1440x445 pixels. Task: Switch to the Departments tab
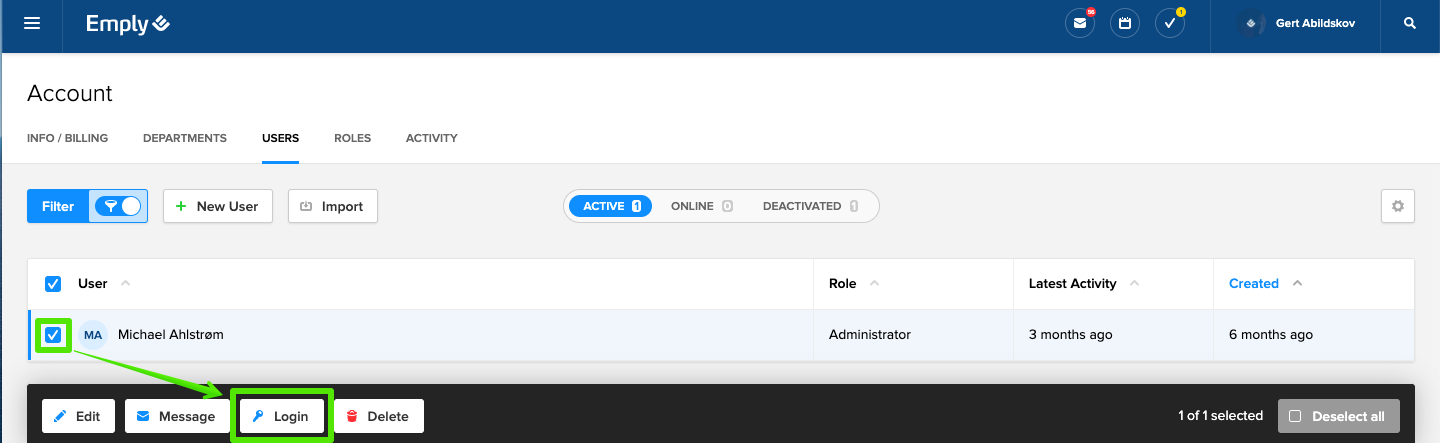[x=185, y=138]
